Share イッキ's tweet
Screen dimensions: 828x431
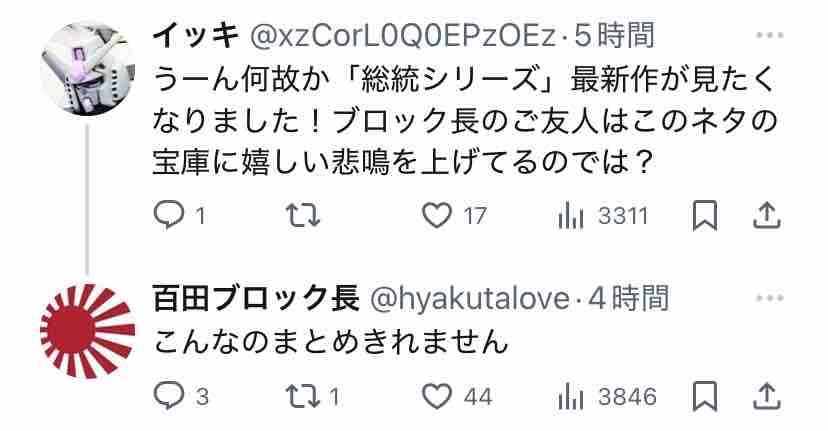(766, 216)
